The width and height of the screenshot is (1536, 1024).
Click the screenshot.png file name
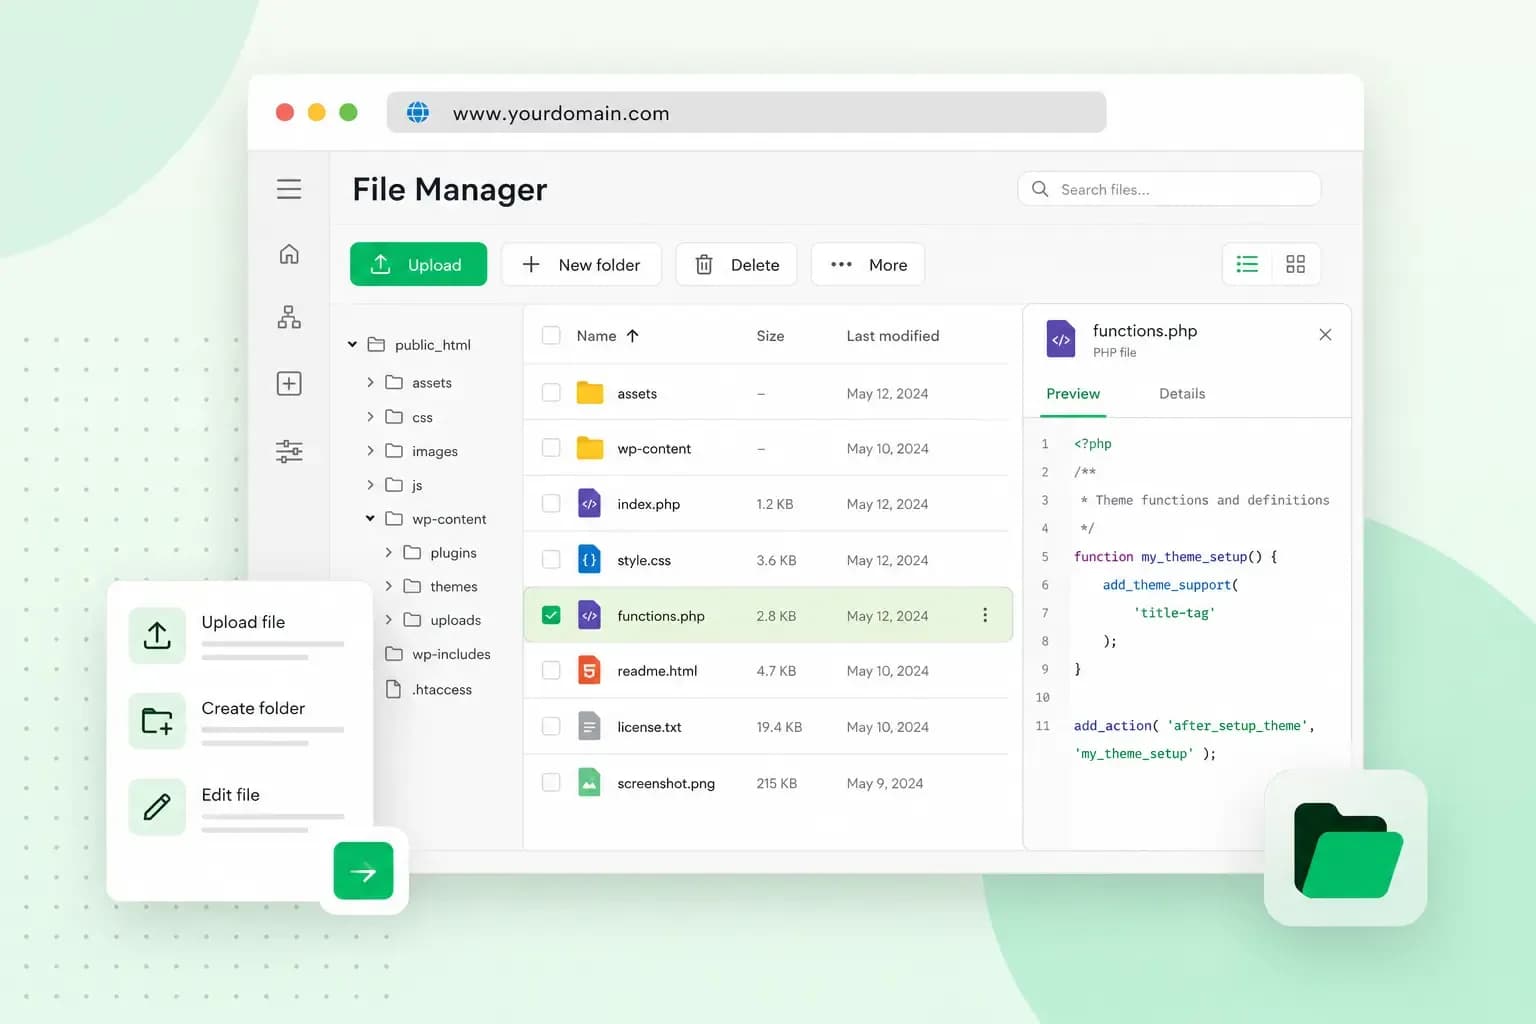(666, 783)
